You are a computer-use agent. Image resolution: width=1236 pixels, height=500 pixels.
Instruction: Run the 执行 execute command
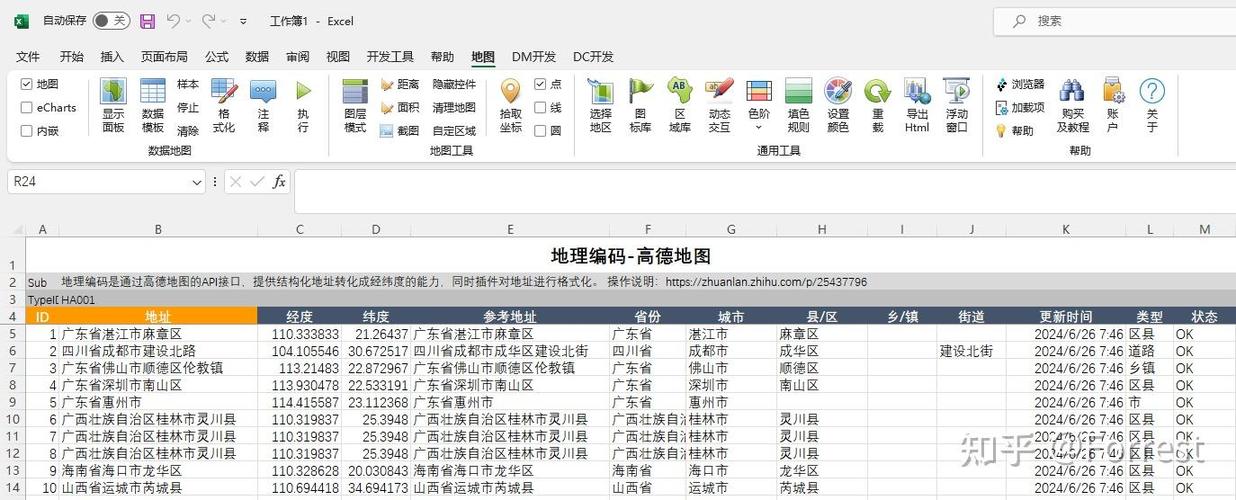click(303, 106)
